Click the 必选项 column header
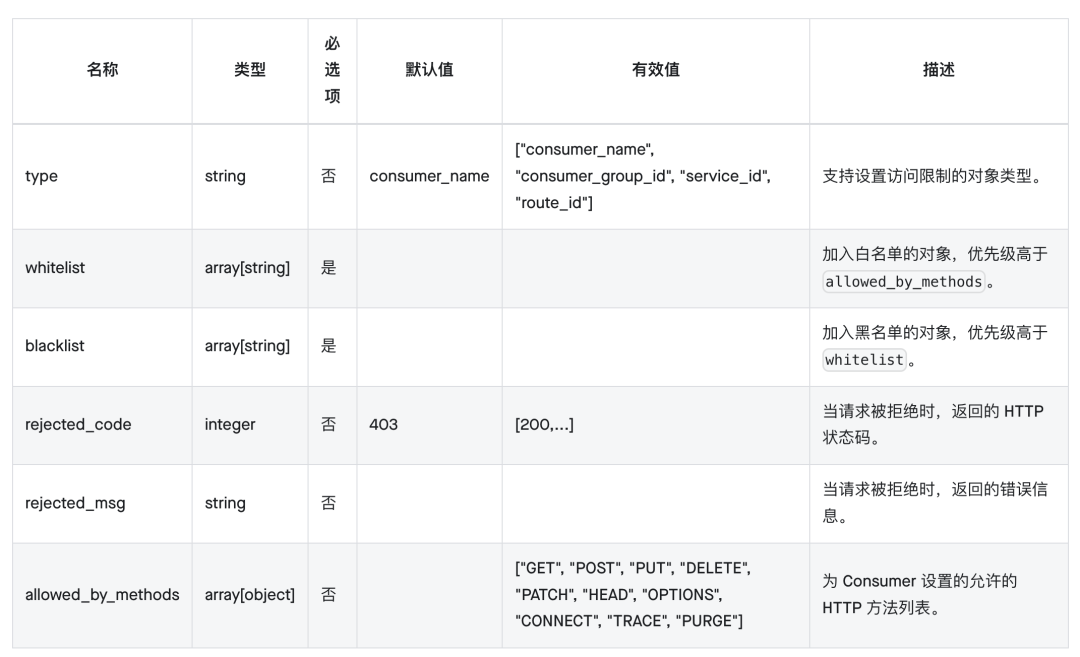This screenshot has height=657, width=1080. pos(332,70)
